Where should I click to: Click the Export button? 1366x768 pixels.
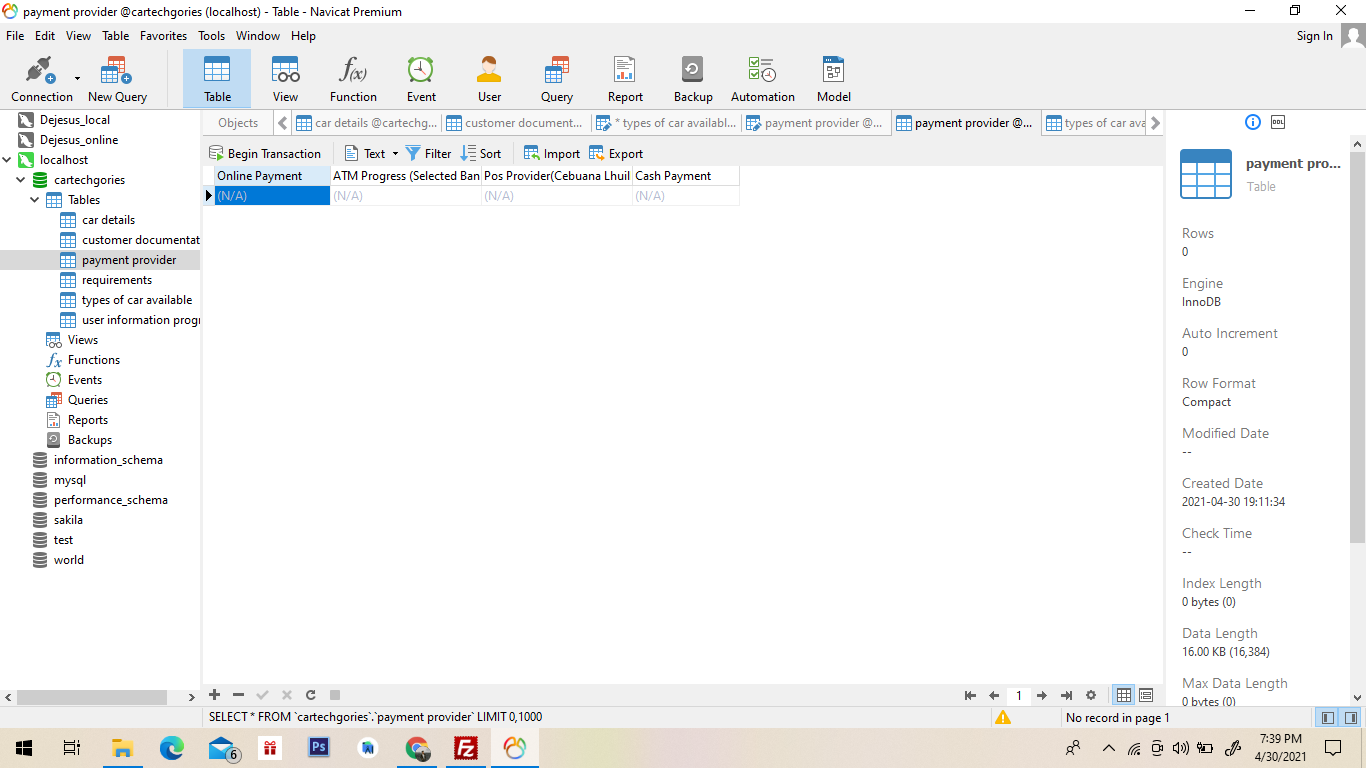tap(616, 154)
